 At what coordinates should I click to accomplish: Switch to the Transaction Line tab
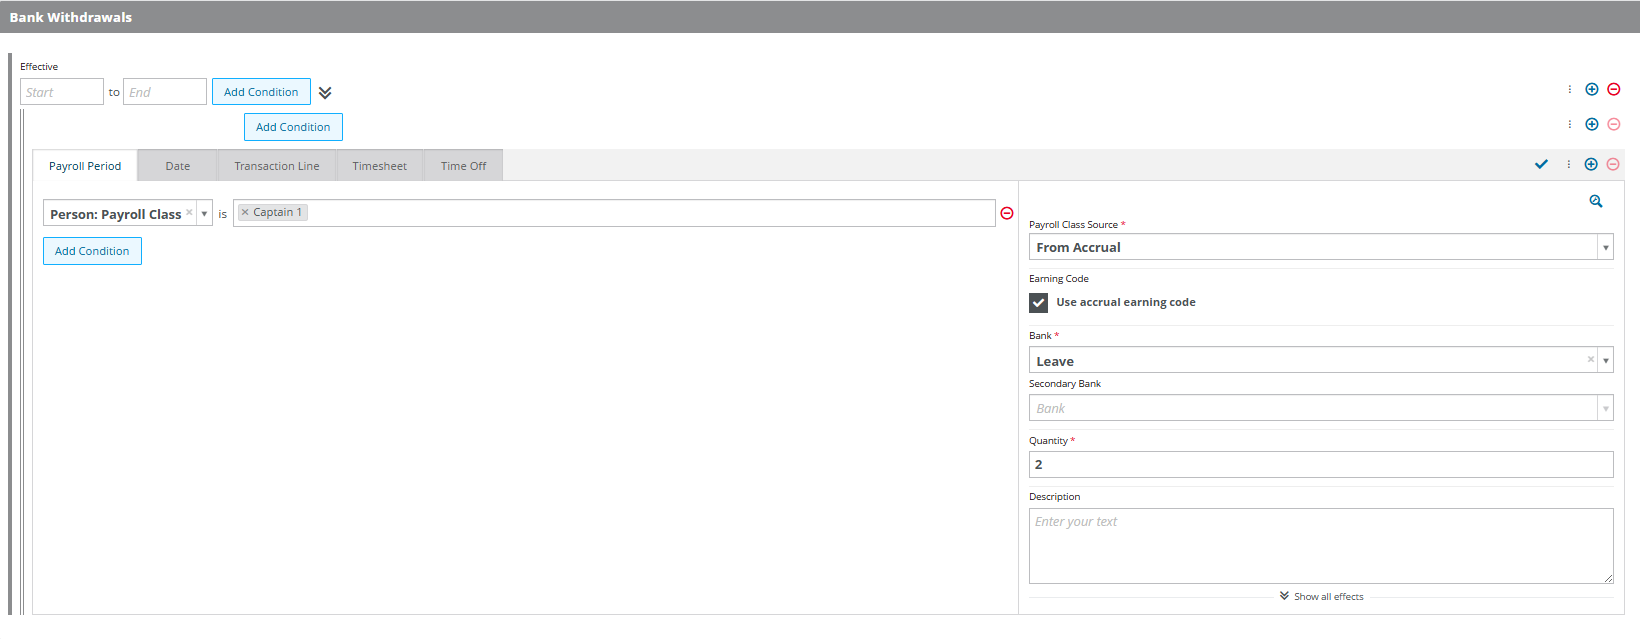(277, 166)
